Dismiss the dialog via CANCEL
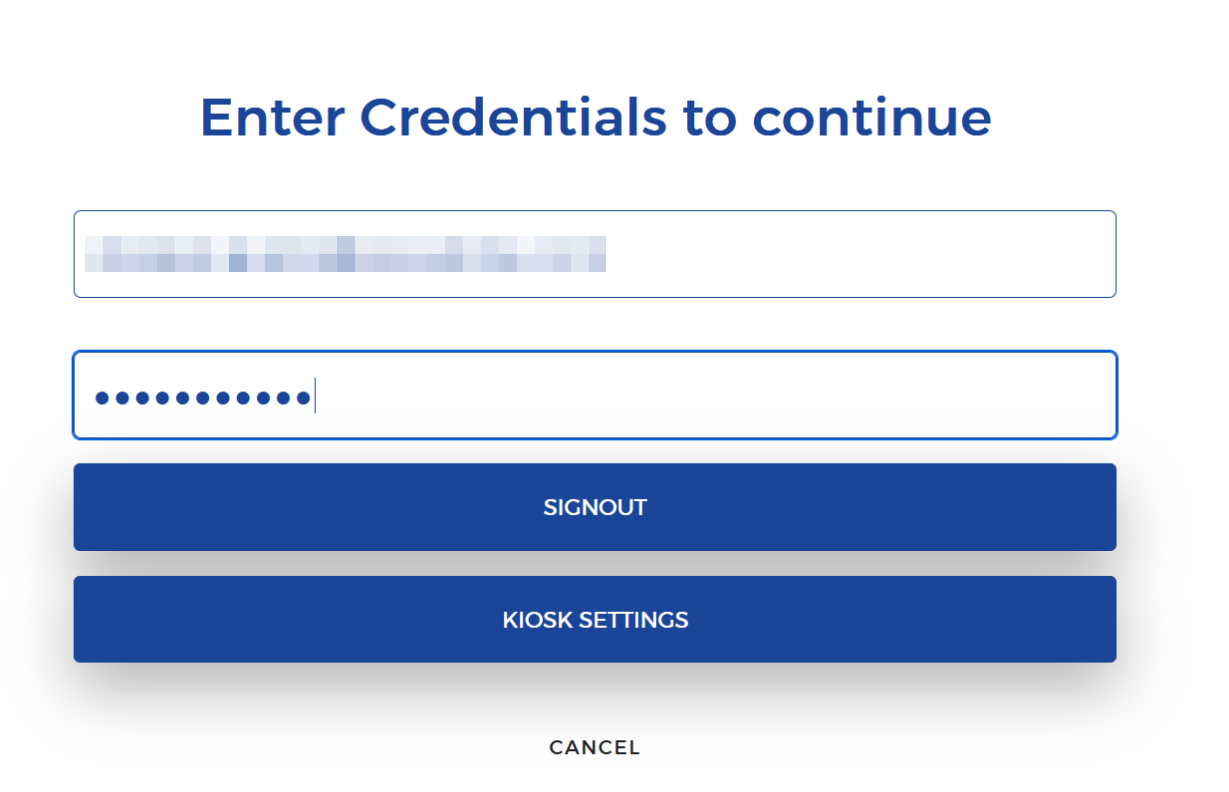1229x792 pixels. (594, 747)
